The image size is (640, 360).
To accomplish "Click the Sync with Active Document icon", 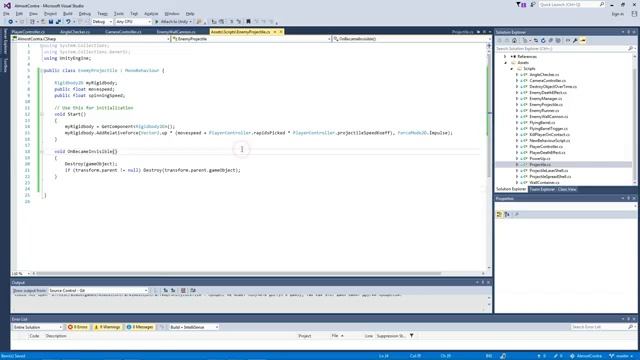I will click(536, 40).
